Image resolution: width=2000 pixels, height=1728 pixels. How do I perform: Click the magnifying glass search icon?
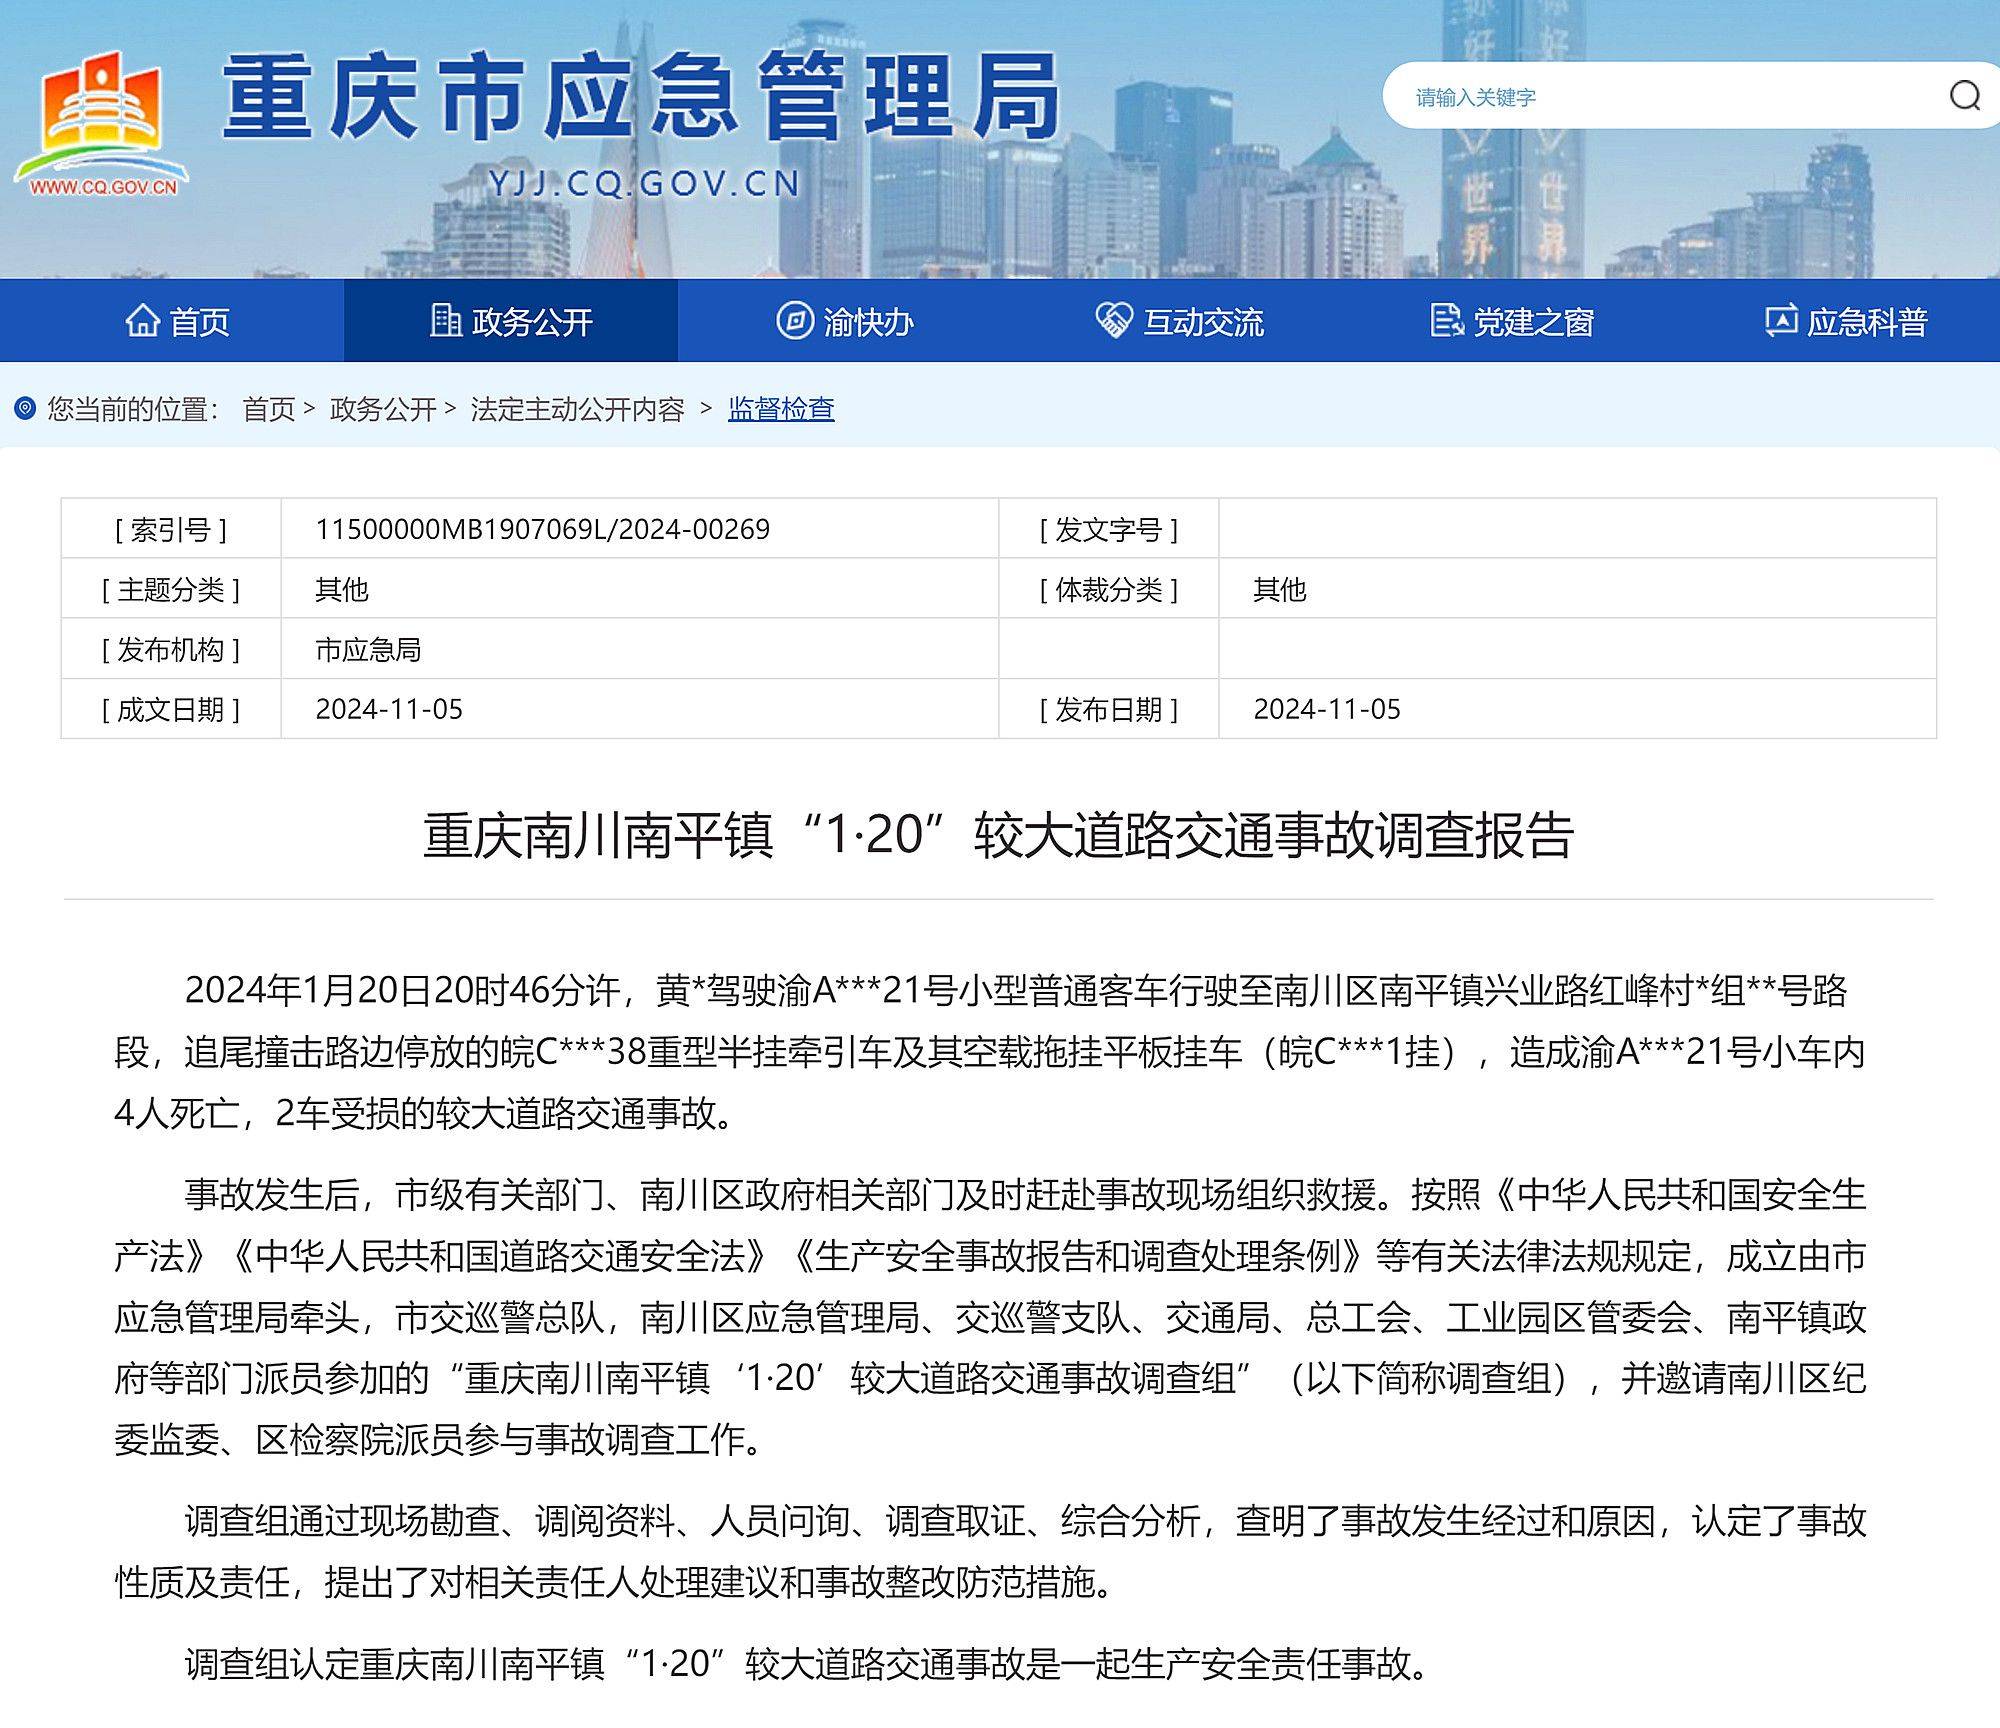pyautogui.click(x=1965, y=96)
